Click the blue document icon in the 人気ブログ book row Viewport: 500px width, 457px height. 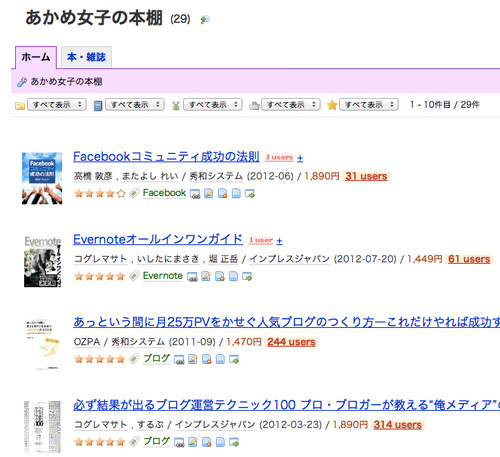click(x=220, y=359)
